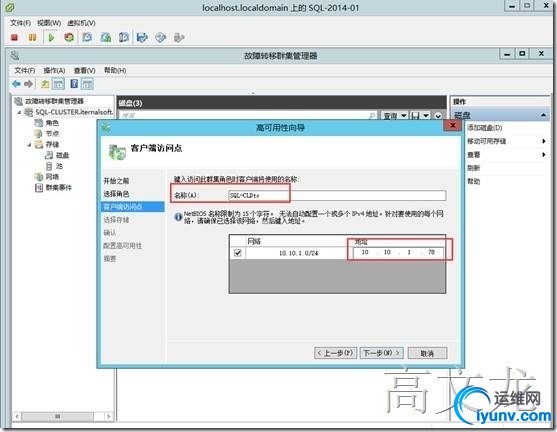Click the up-folder icon in cluster manager toolbar

pos(45,84)
